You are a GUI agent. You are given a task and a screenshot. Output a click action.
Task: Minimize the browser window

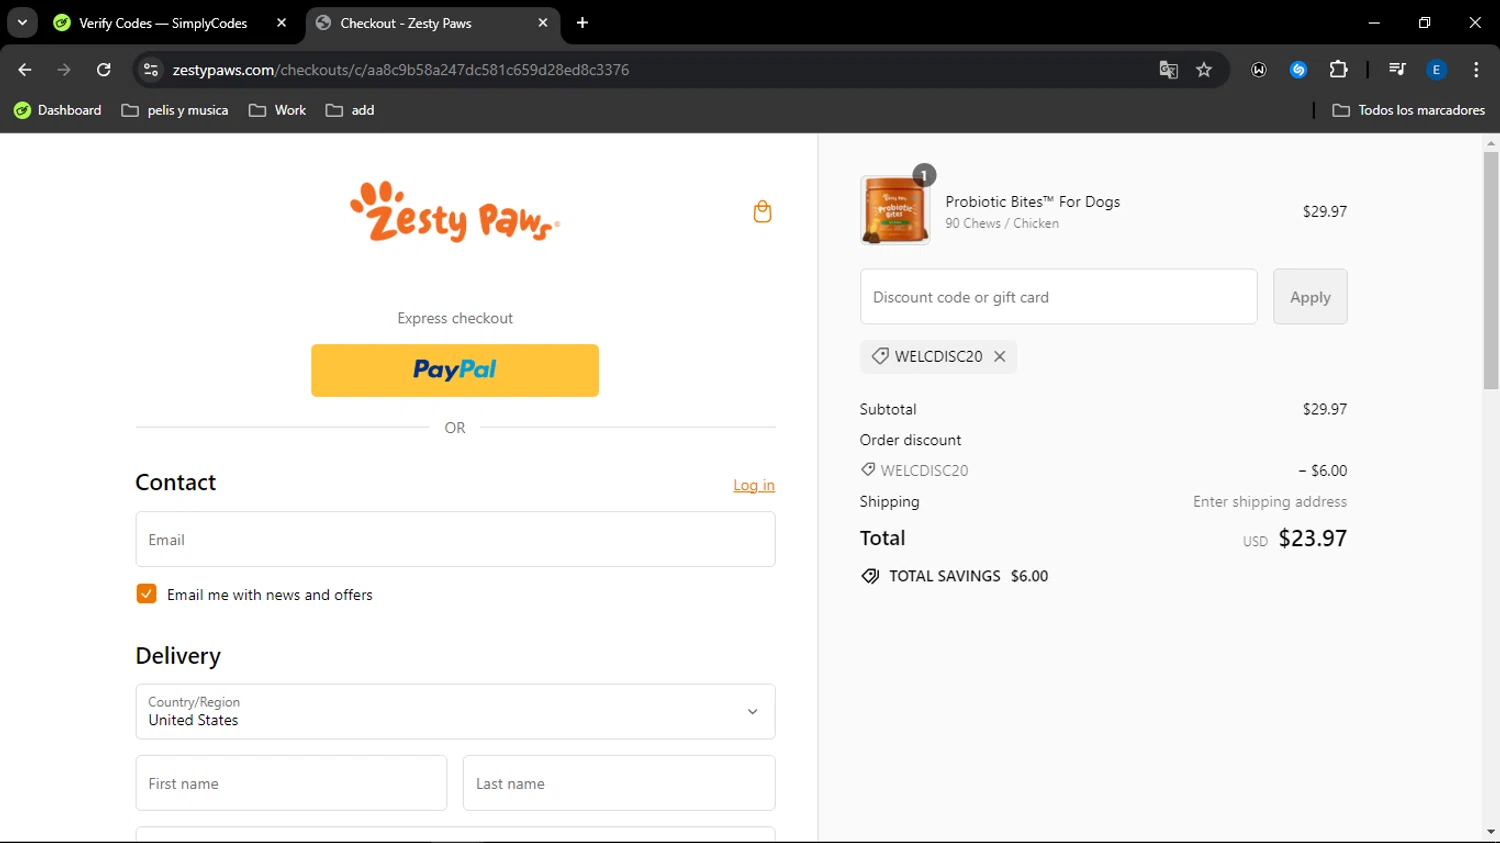[x=1374, y=23]
